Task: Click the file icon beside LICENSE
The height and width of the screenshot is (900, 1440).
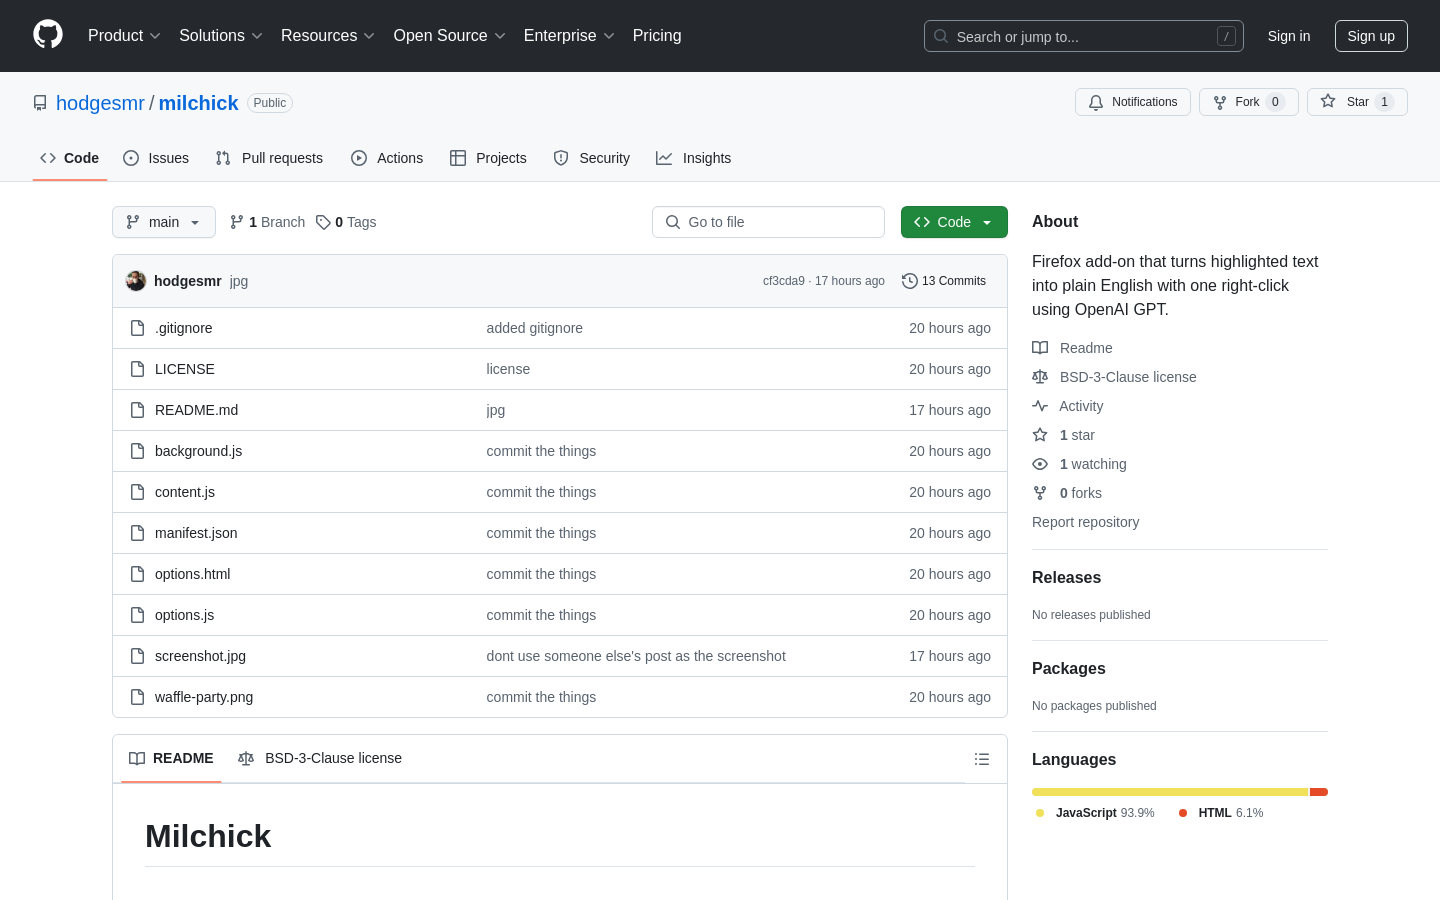Action: click(x=138, y=369)
